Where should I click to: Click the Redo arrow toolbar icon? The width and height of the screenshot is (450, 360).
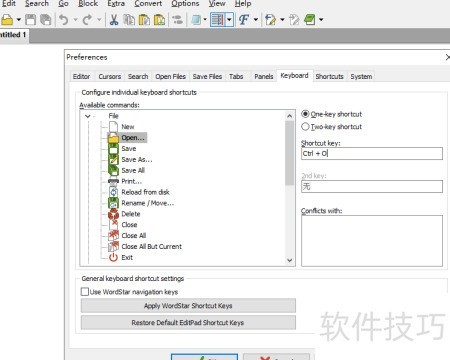87,20
